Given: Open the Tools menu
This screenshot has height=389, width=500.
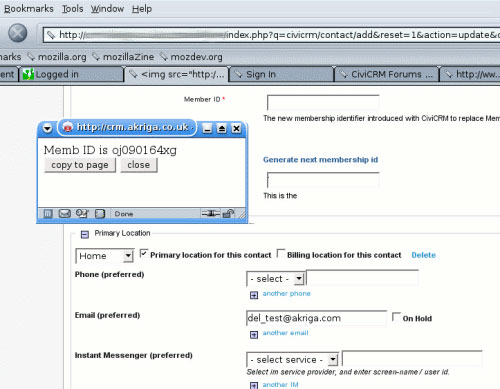Looking at the screenshot, I should click(72, 9).
